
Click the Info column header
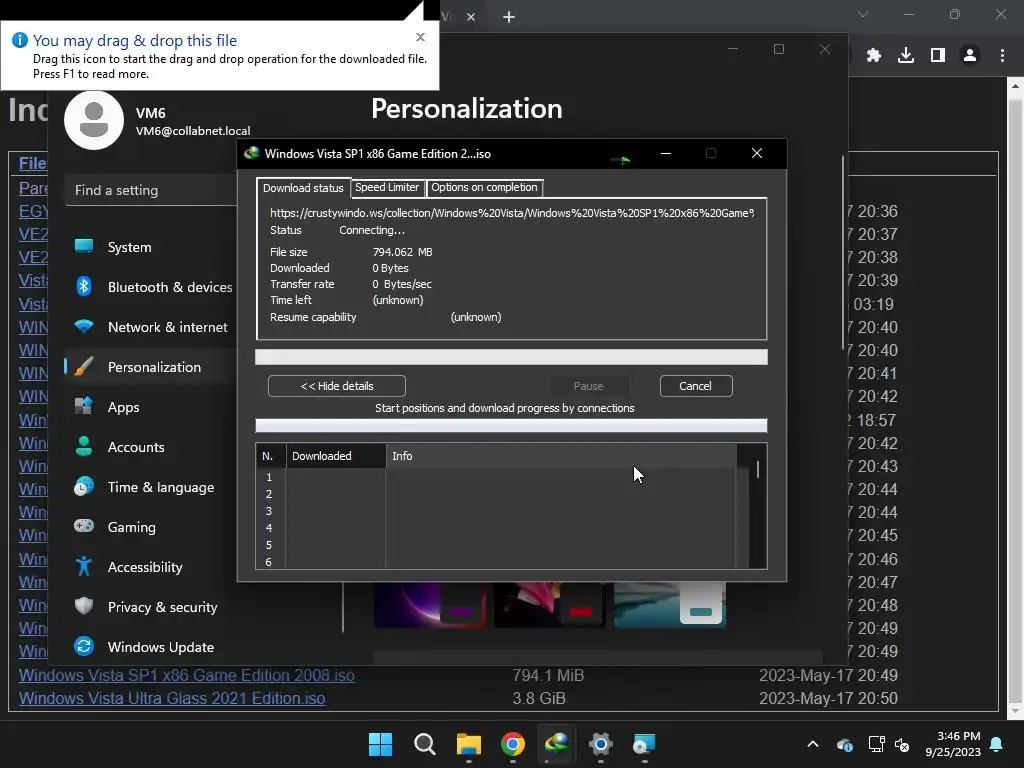[562, 456]
